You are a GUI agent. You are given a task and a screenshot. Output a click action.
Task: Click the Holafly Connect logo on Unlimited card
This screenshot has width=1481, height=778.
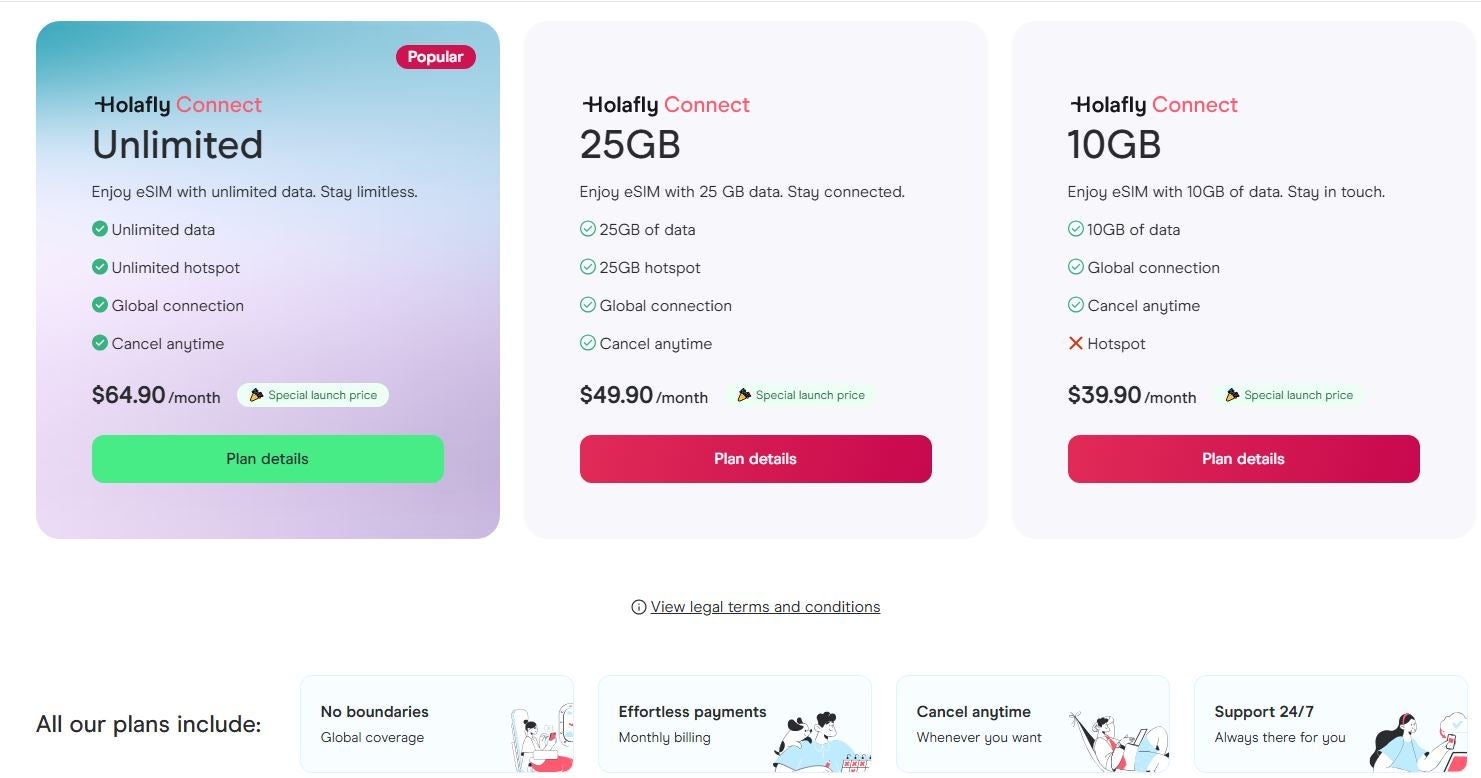[177, 105]
